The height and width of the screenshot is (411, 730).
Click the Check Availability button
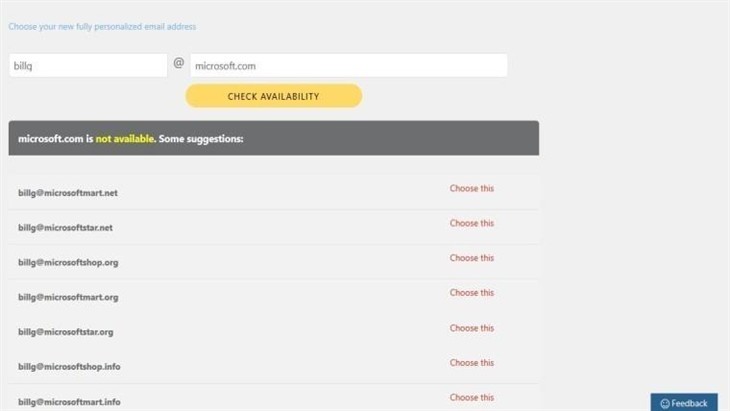pyautogui.click(x=274, y=96)
